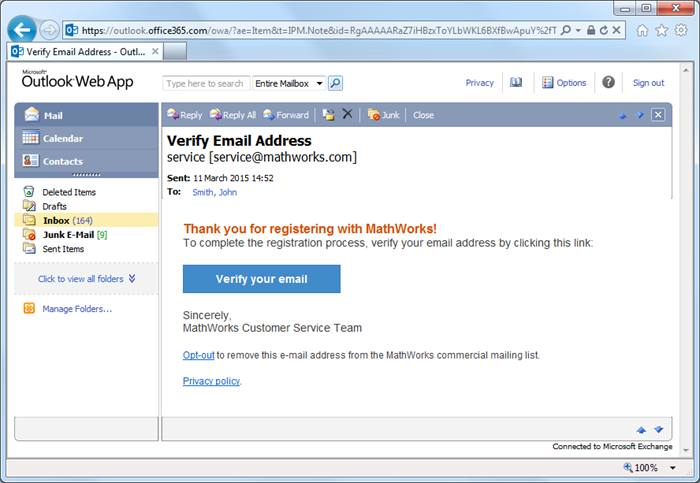Screen dimensions: 700x483
Task: Forward this email message
Action: tap(287, 115)
